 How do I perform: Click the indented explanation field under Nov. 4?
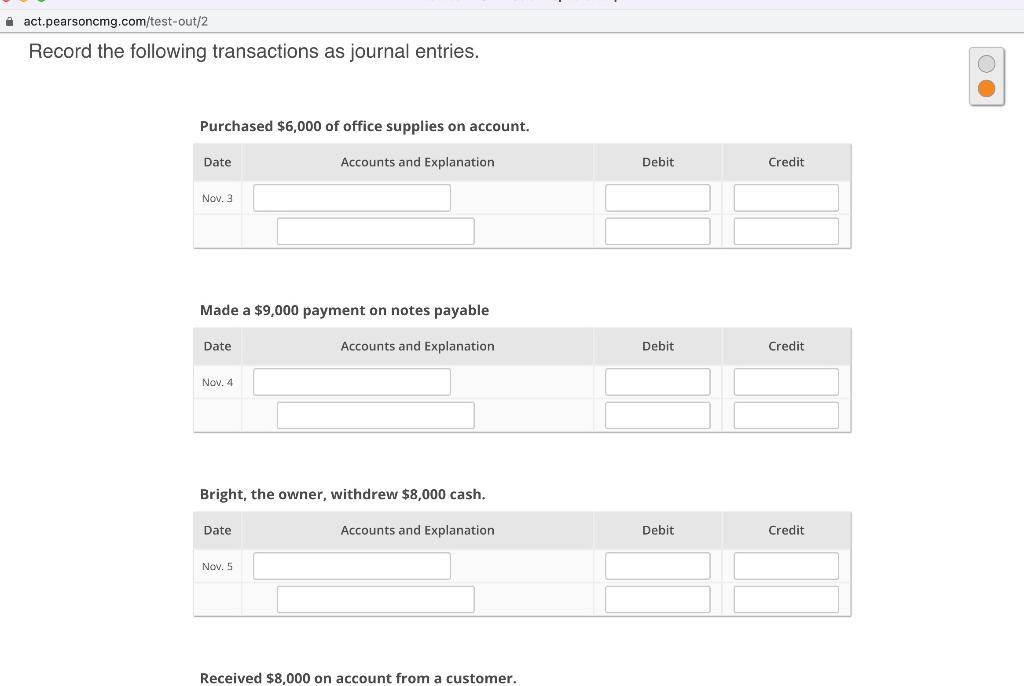pos(375,415)
